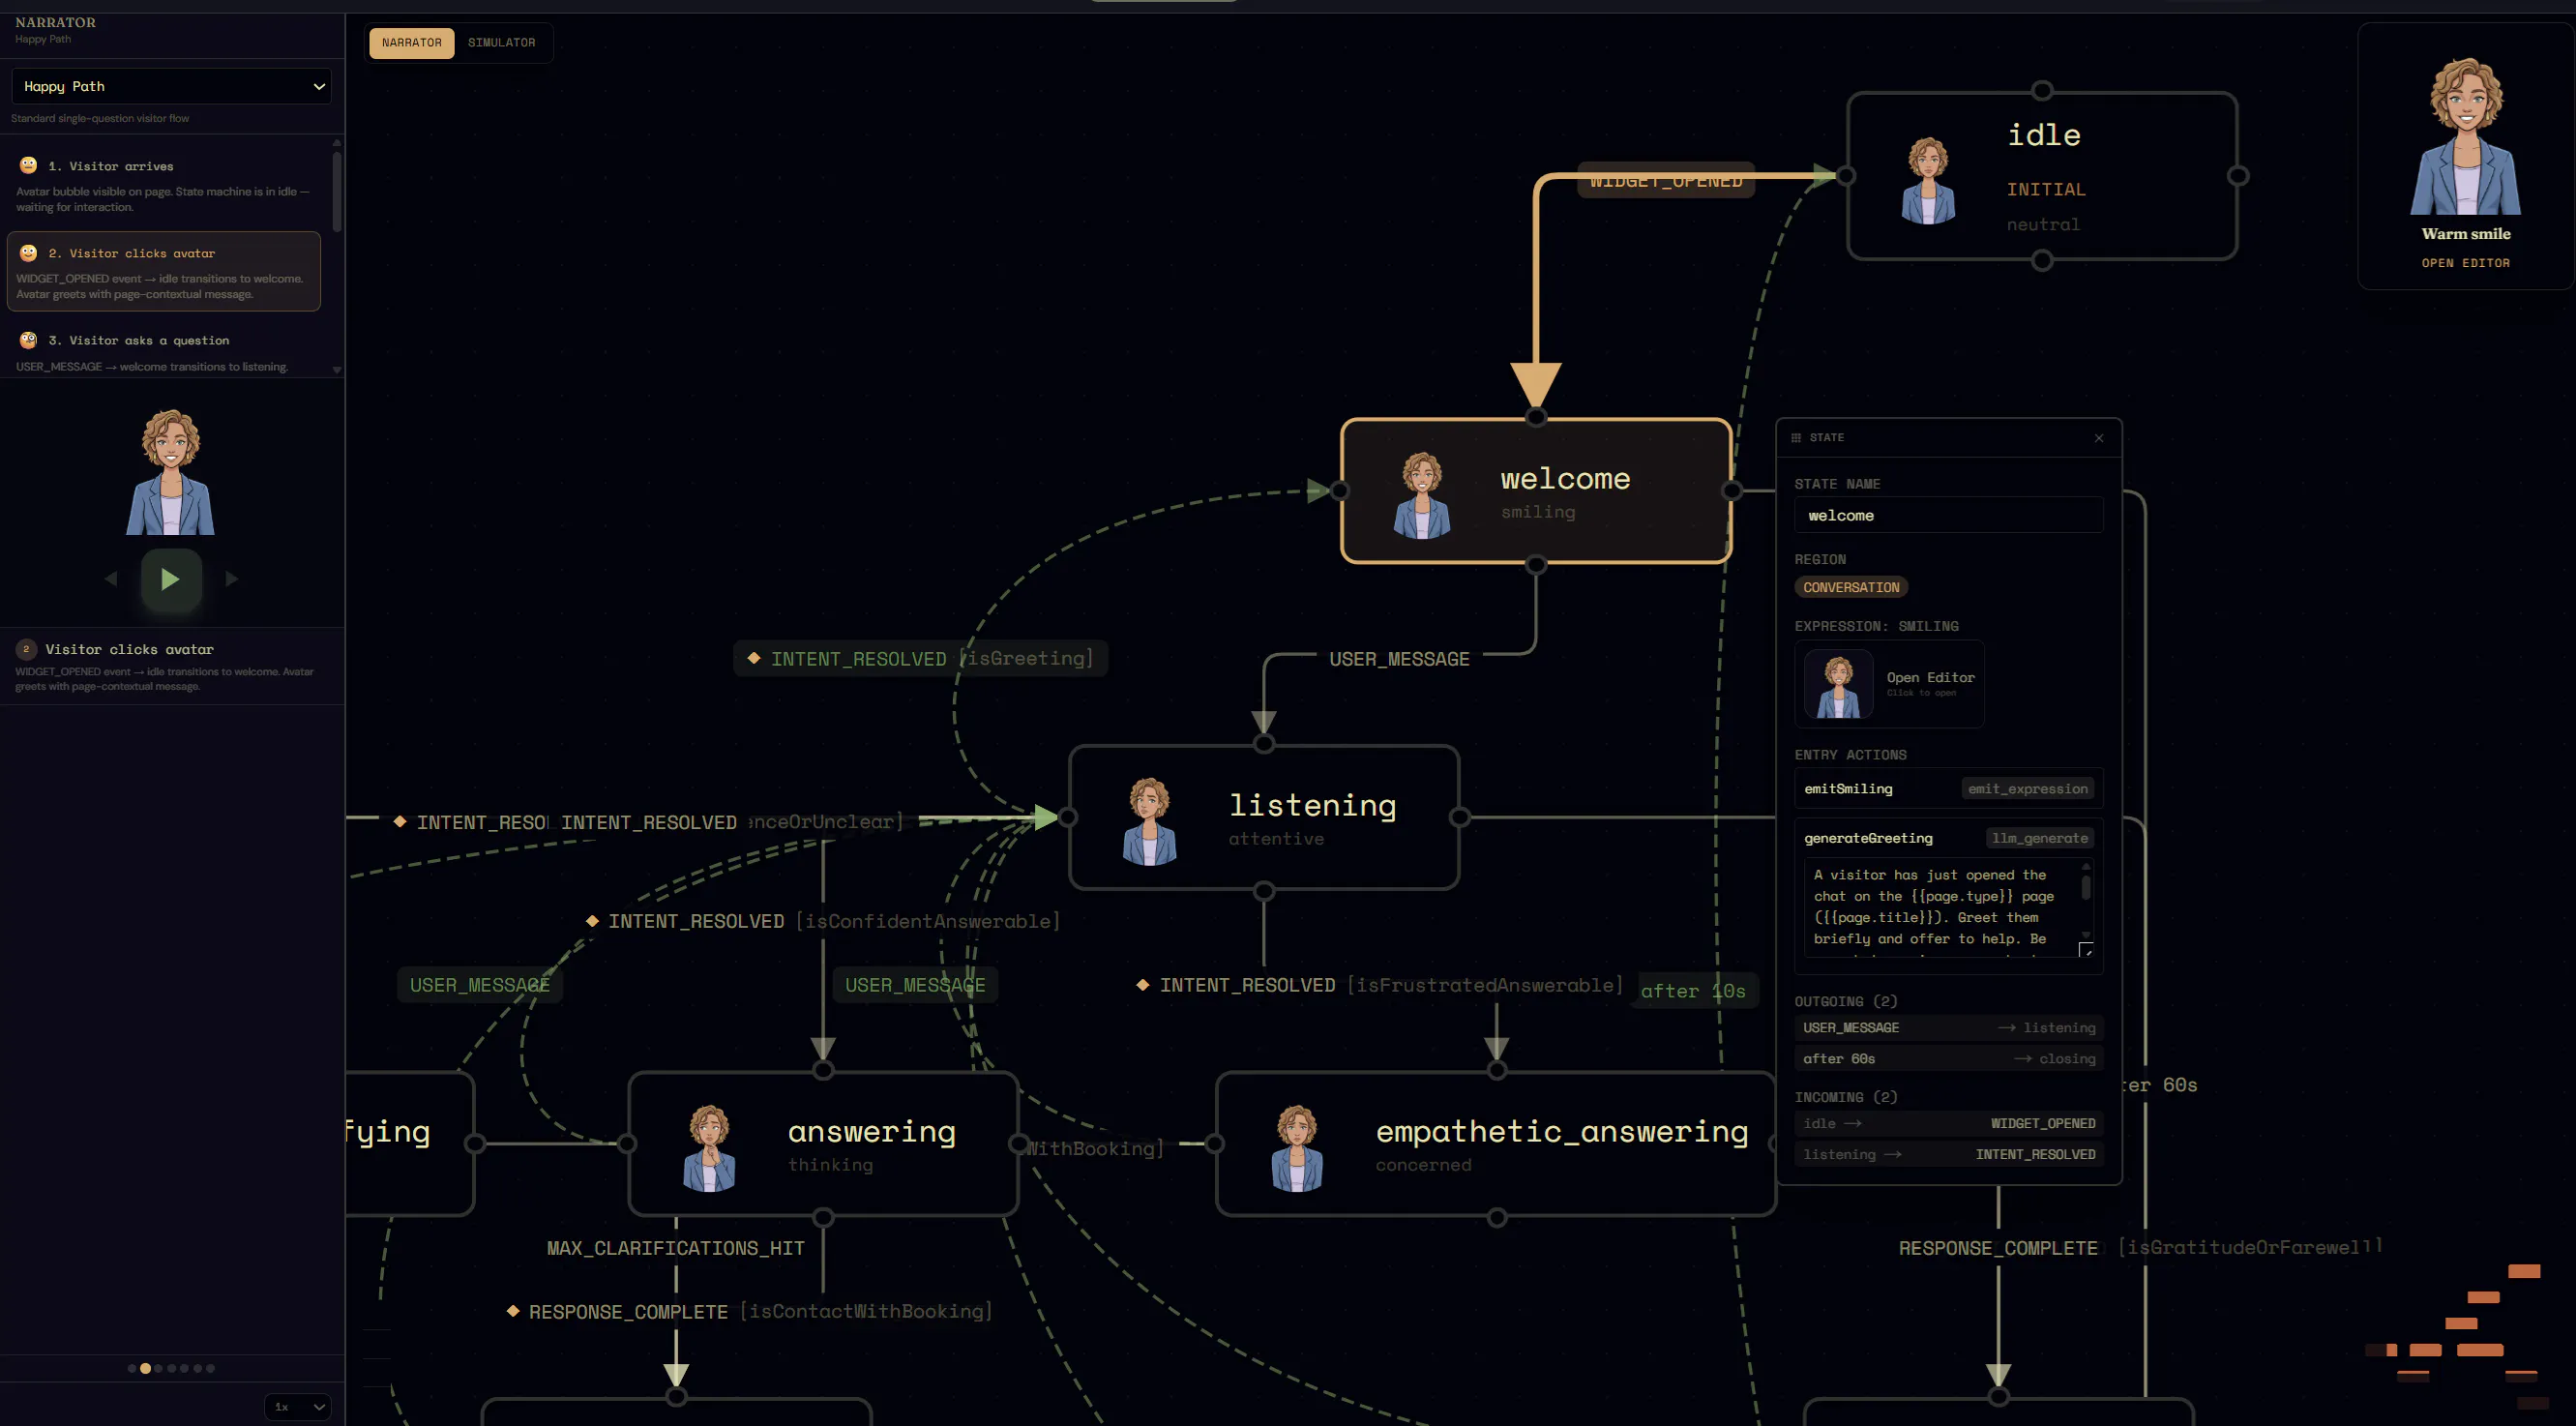Click the avatar icon in idle node

(x=1928, y=180)
